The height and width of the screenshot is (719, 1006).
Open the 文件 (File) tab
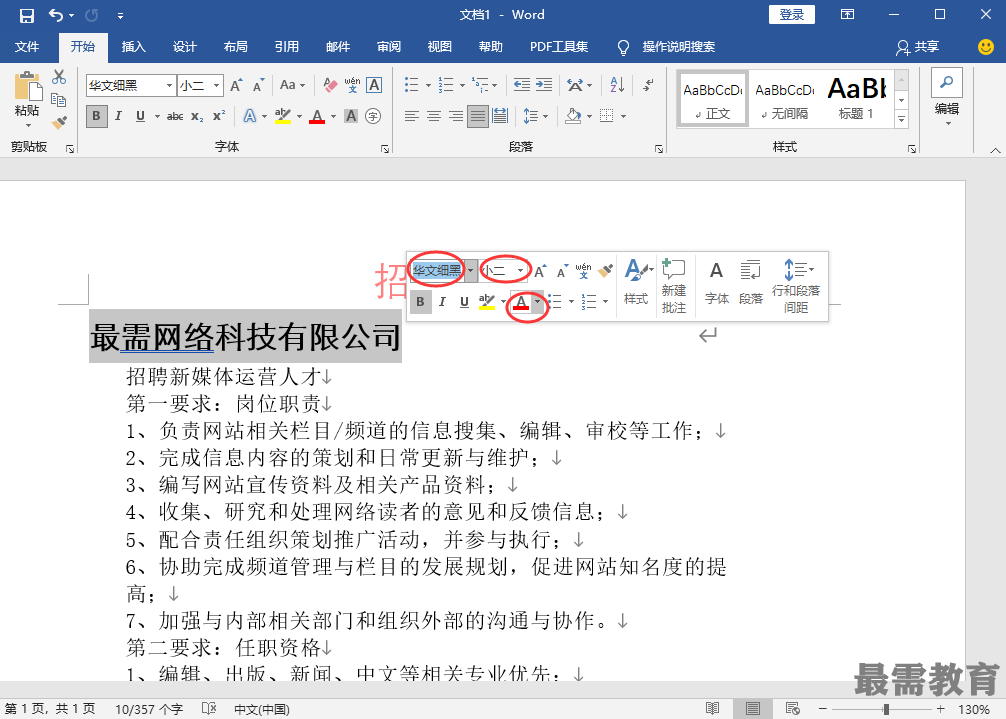tap(27, 47)
